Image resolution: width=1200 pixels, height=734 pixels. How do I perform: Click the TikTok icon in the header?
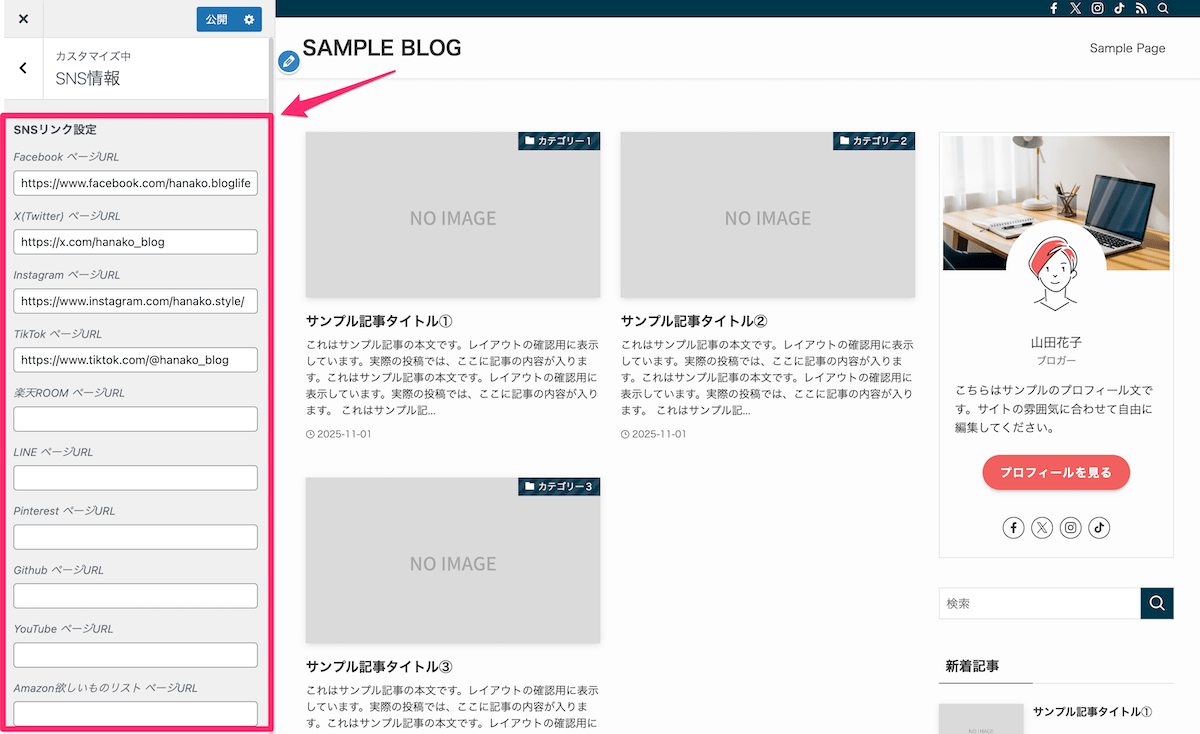click(1119, 8)
